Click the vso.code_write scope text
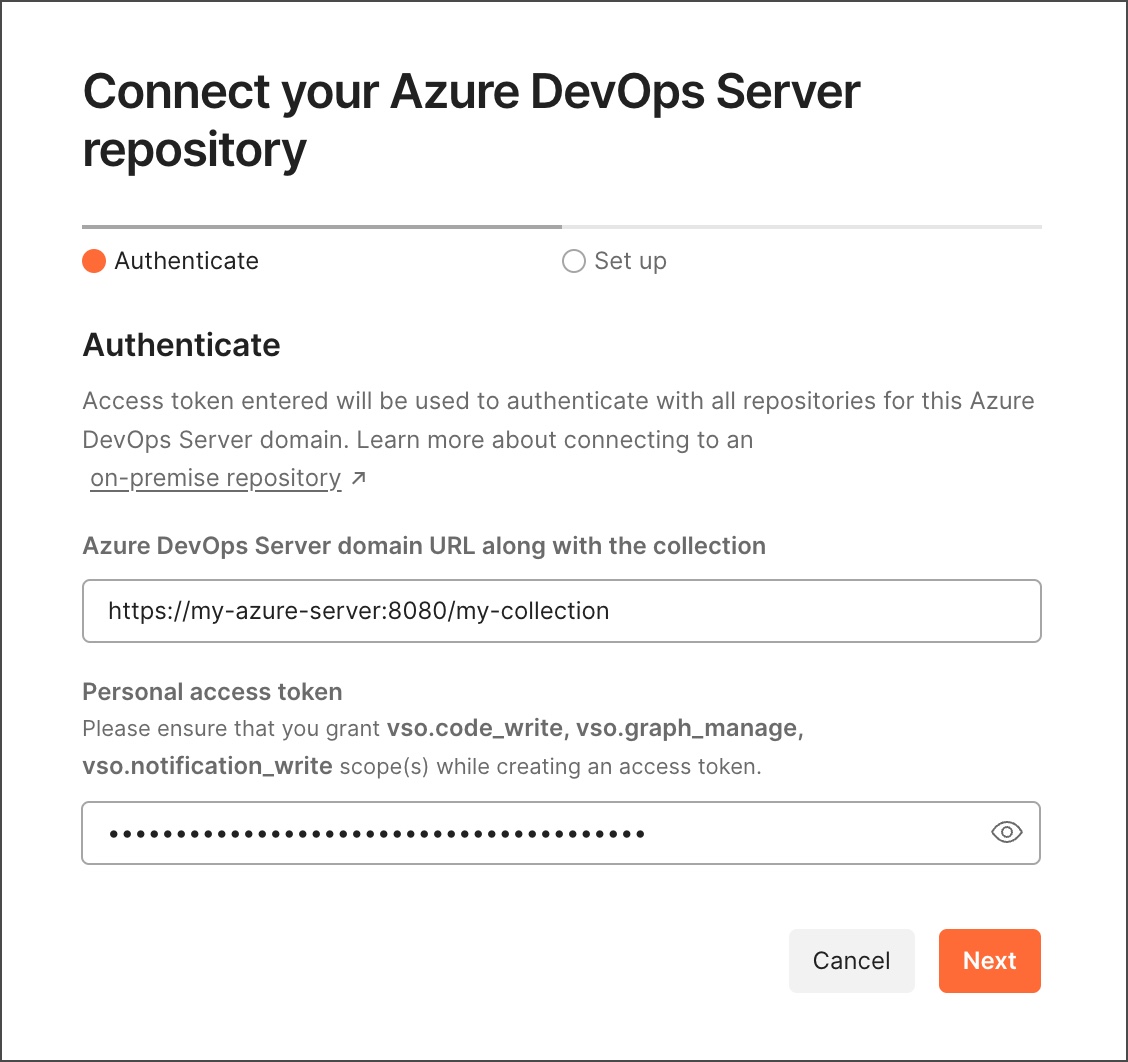This screenshot has width=1128, height=1062. pos(474,729)
